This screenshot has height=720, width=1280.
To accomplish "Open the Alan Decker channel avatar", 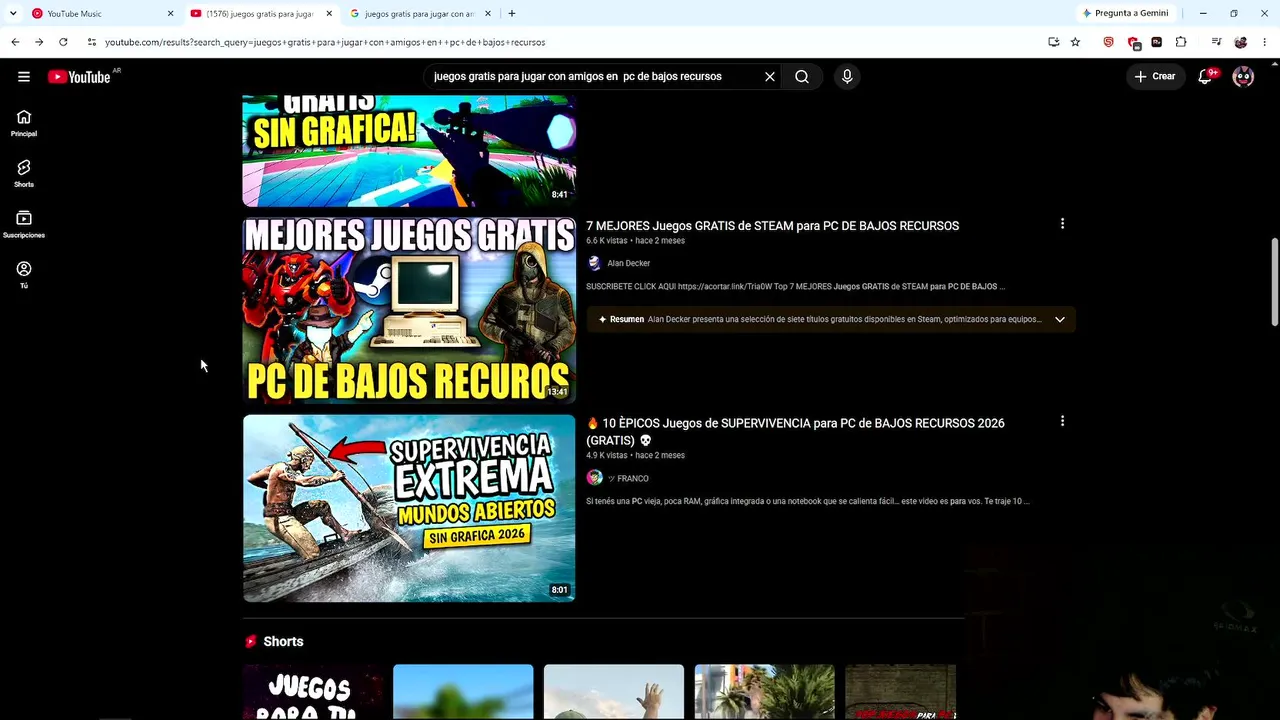I will [x=594, y=263].
